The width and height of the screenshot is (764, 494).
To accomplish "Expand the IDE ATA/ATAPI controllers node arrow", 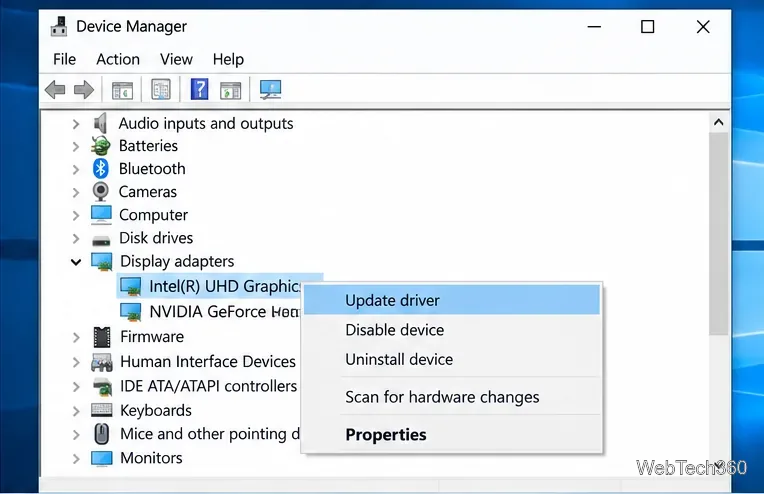I will [x=76, y=387].
